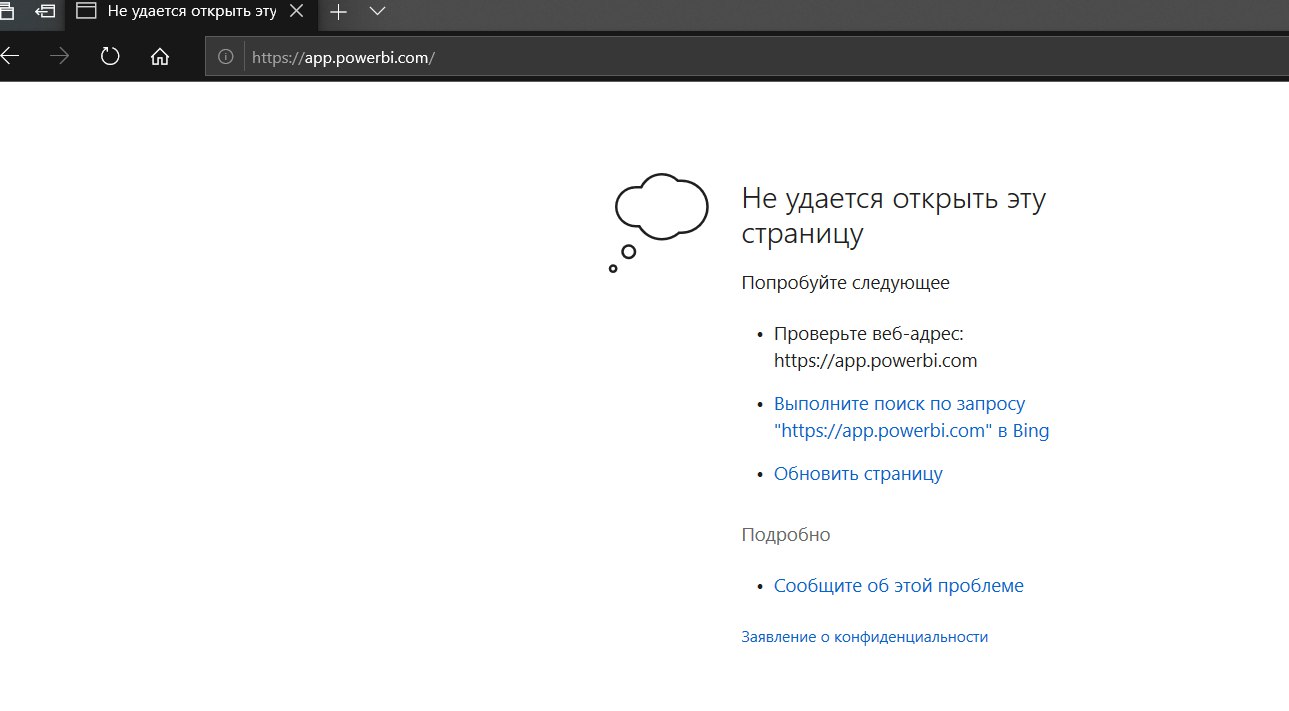Open "Заявление о конфиденциальности" link
This screenshot has height=711, width=1289.
pos(864,637)
